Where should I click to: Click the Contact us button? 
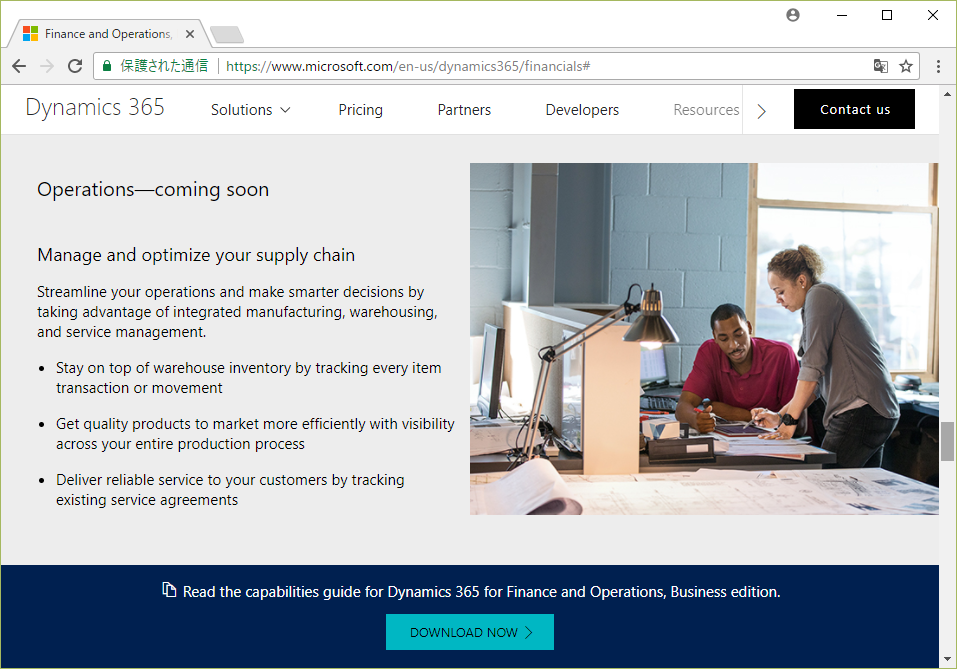[854, 109]
